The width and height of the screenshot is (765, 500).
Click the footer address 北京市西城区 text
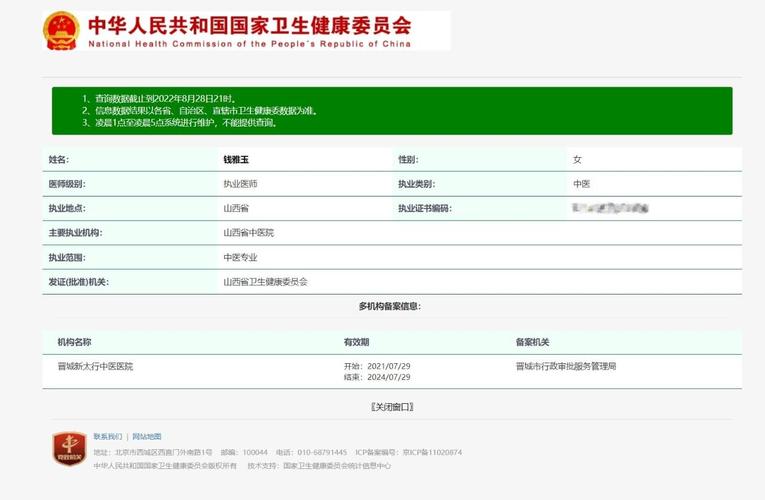click(x=153, y=452)
